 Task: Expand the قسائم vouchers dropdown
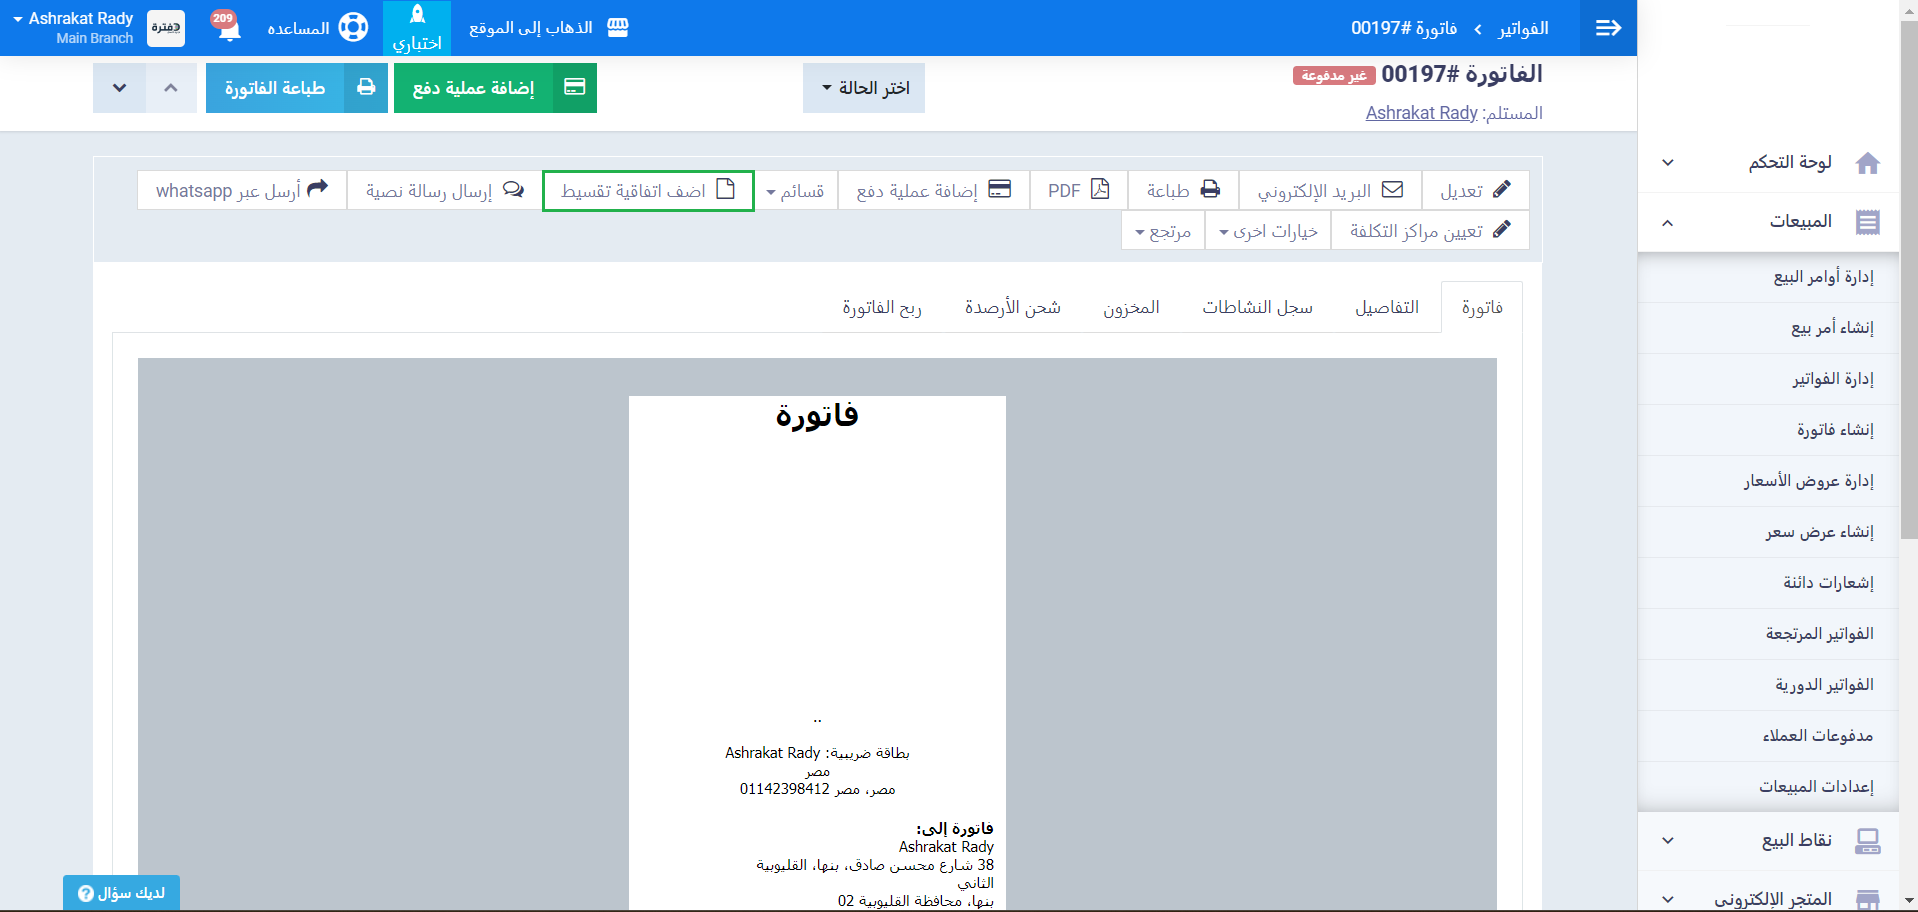795,191
